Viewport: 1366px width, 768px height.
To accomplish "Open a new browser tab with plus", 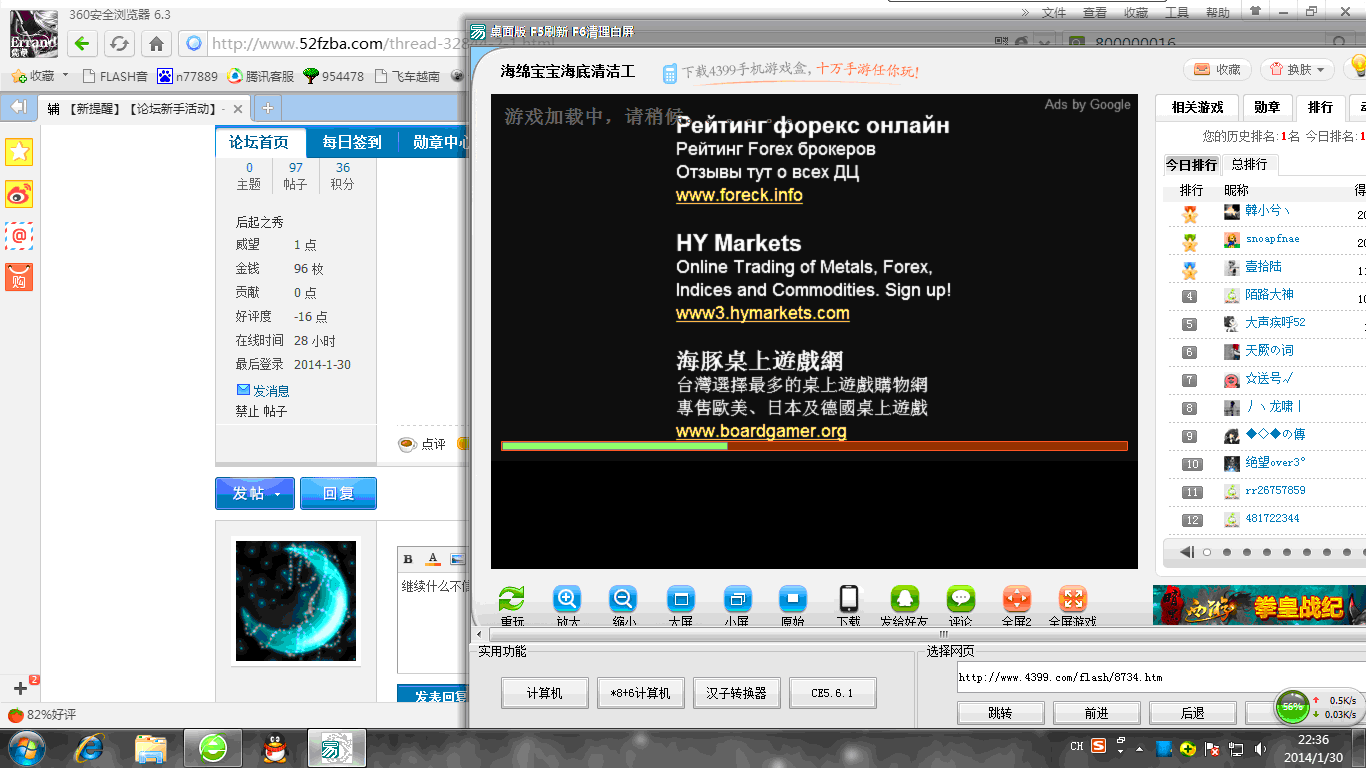I will [x=267, y=108].
